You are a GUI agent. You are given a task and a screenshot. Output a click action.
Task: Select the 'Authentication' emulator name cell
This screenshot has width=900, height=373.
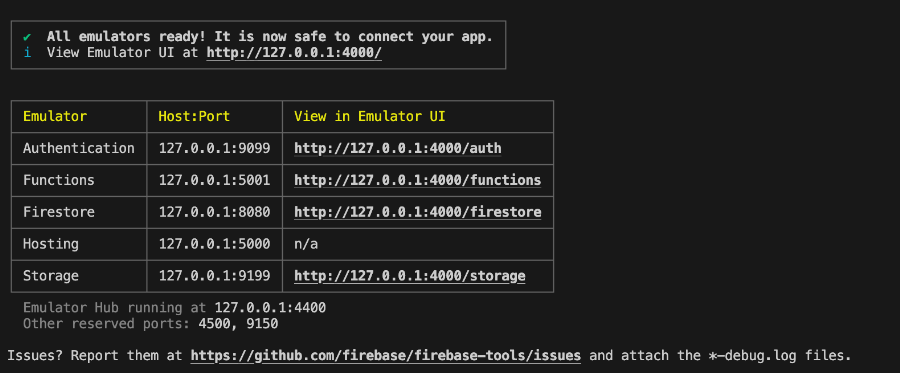[x=79, y=148]
